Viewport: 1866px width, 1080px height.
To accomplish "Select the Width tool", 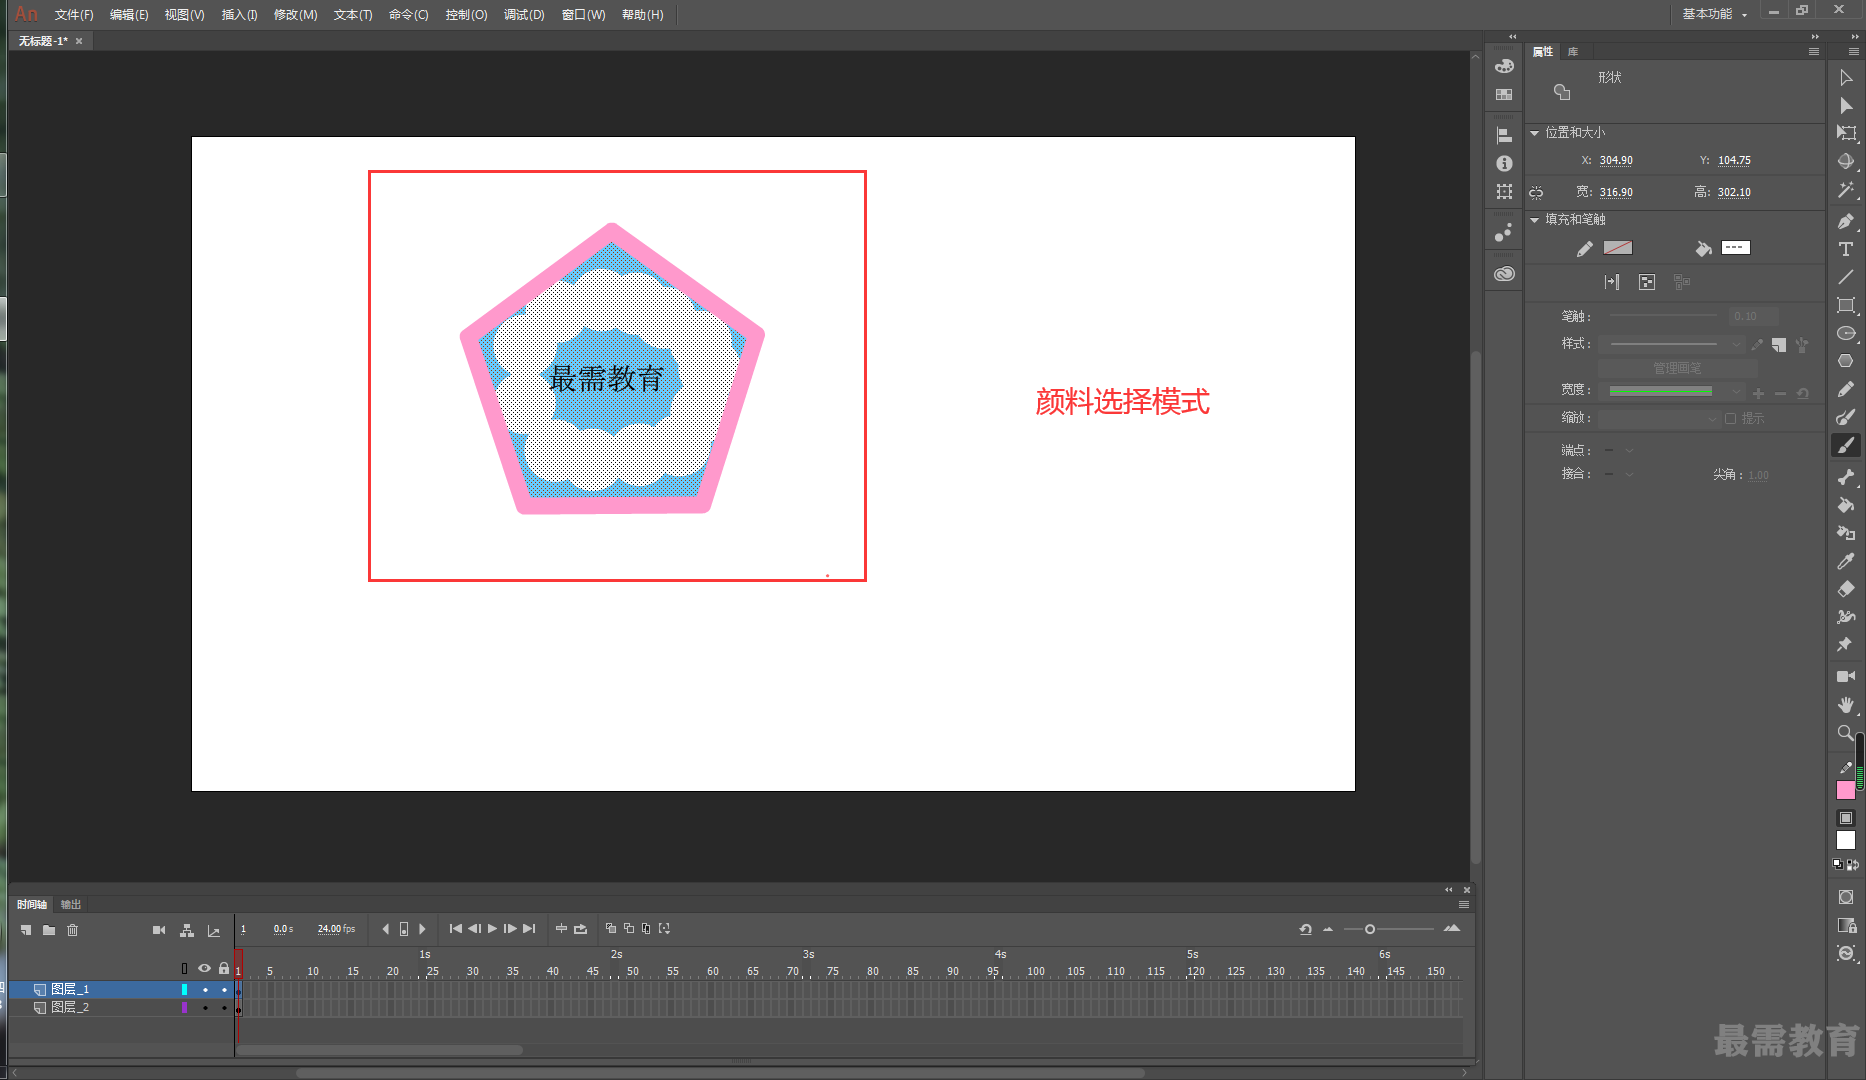I will click(1846, 617).
